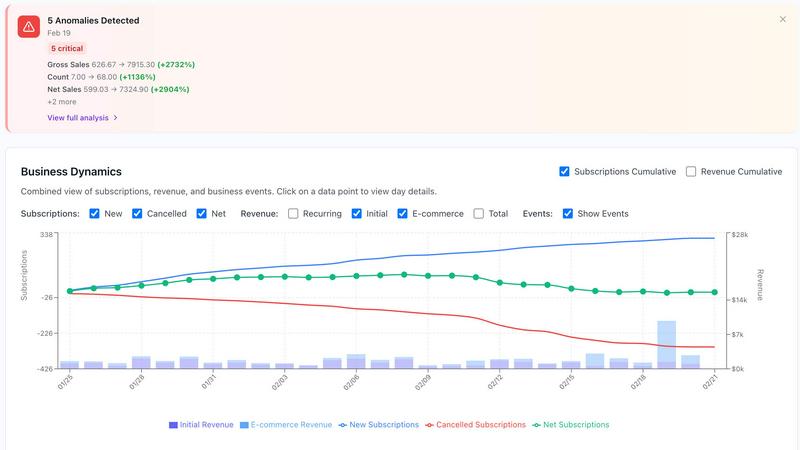Uncheck the Cancelled subscriptions checkbox
The image size is (800, 450).
point(137,213)
